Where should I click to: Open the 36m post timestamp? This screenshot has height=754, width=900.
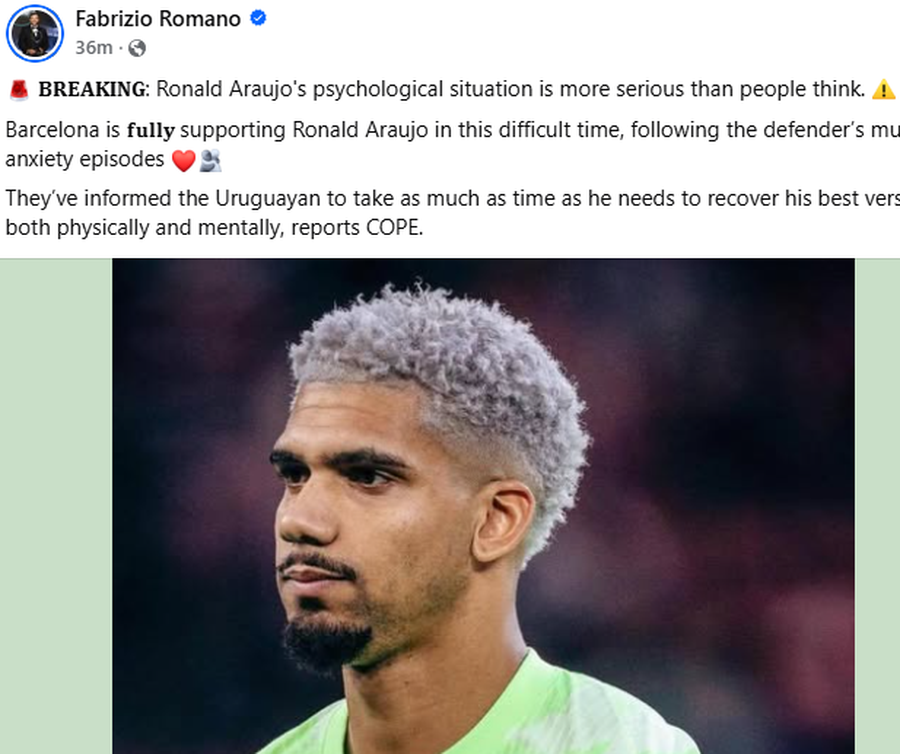(x=94, y=48)
